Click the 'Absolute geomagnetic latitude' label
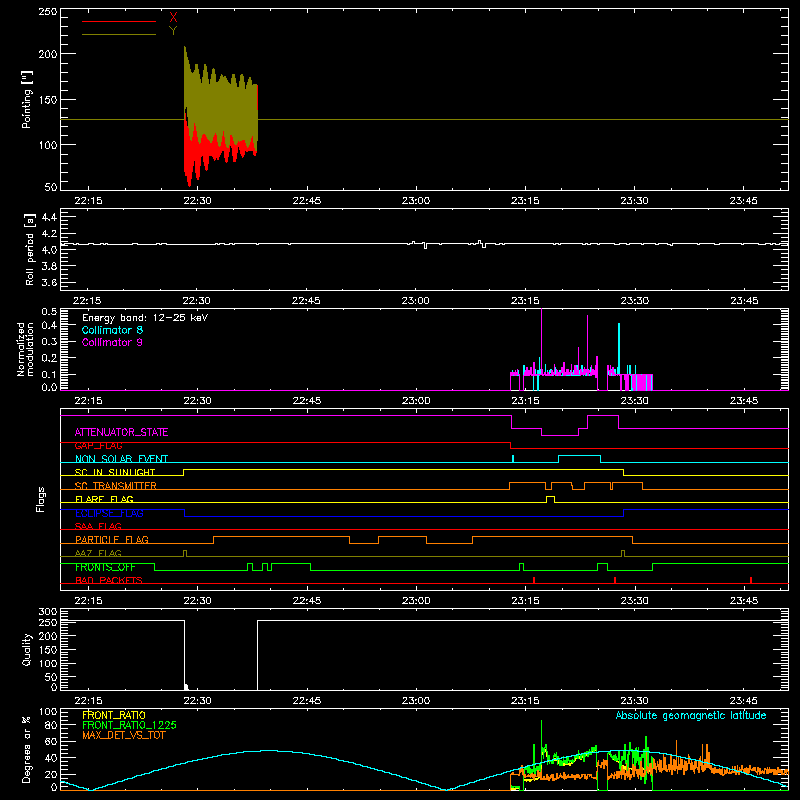 pyautogui.click(x=691, y=716)
